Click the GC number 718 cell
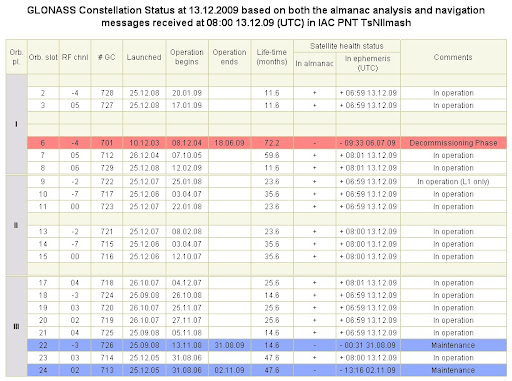This screenshot has width=512, height=381. 107,283
